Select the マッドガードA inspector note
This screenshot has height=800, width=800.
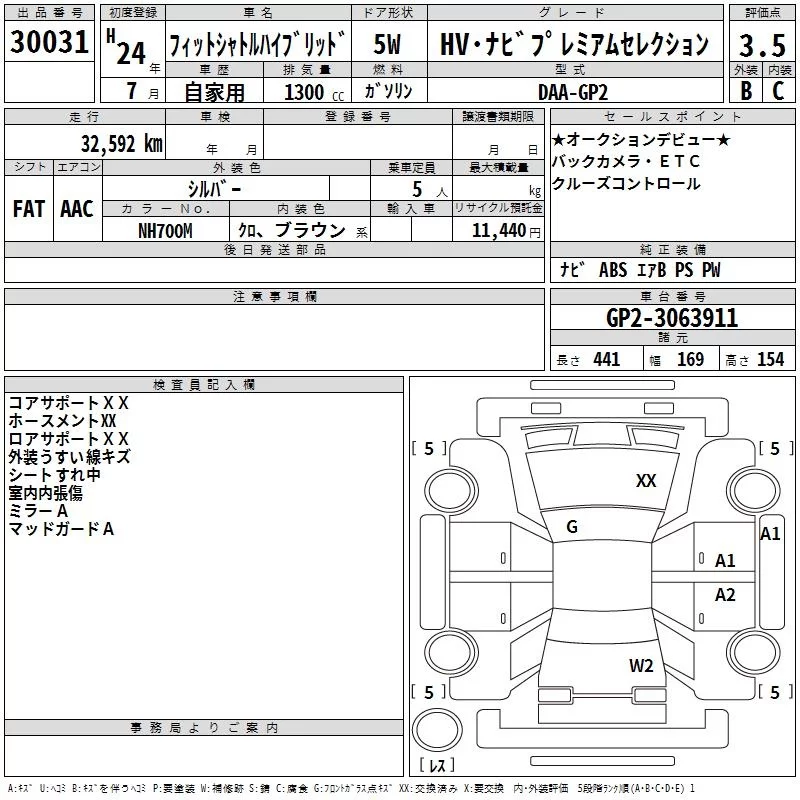pos(61,529)
